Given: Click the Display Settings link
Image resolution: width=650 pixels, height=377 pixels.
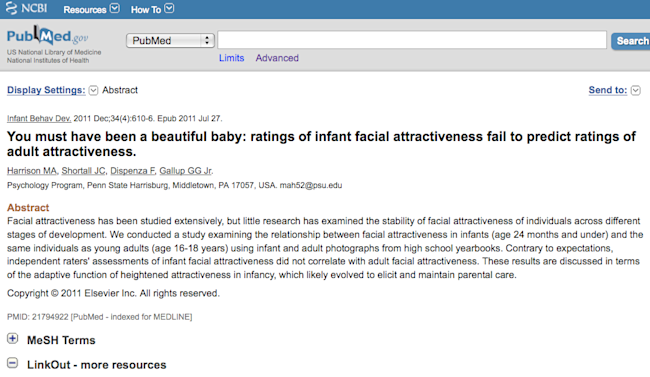Looking at the screenshot, I should tap(46, 90).
